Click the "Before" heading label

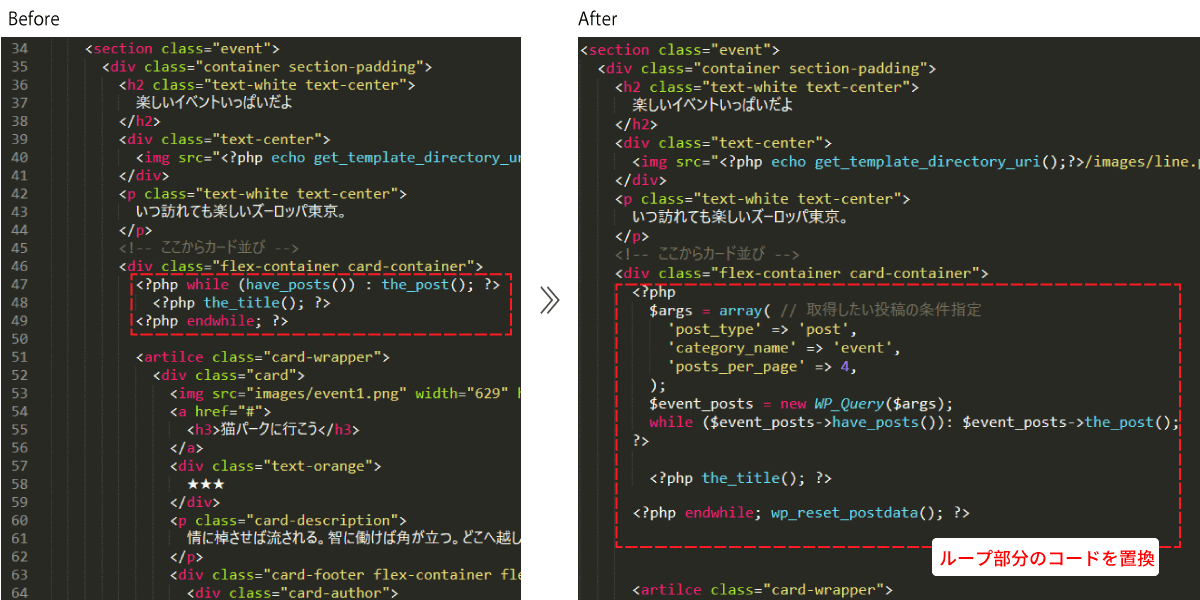34,19
